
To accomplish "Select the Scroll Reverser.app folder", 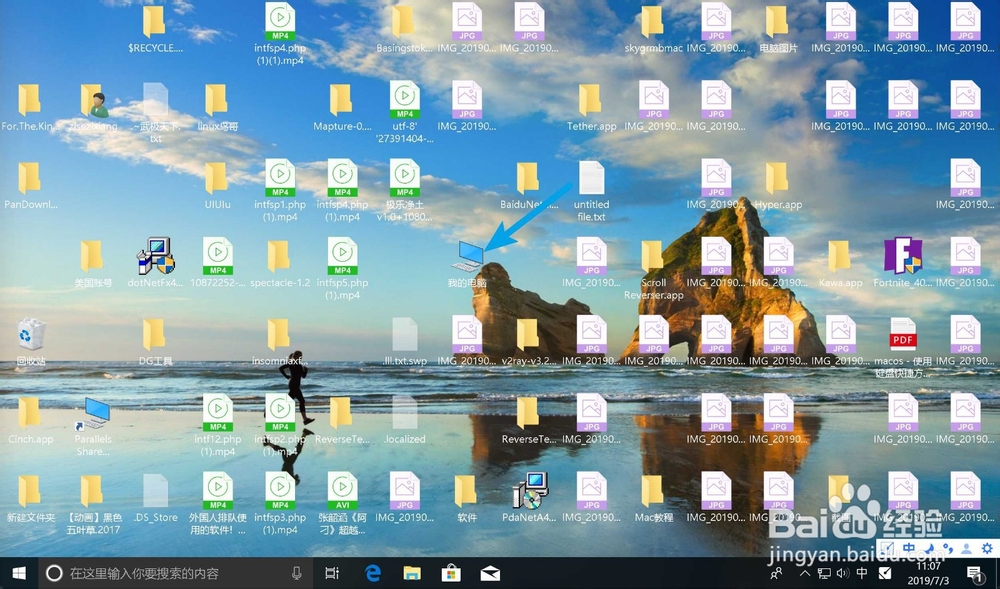I will (654, 270).
